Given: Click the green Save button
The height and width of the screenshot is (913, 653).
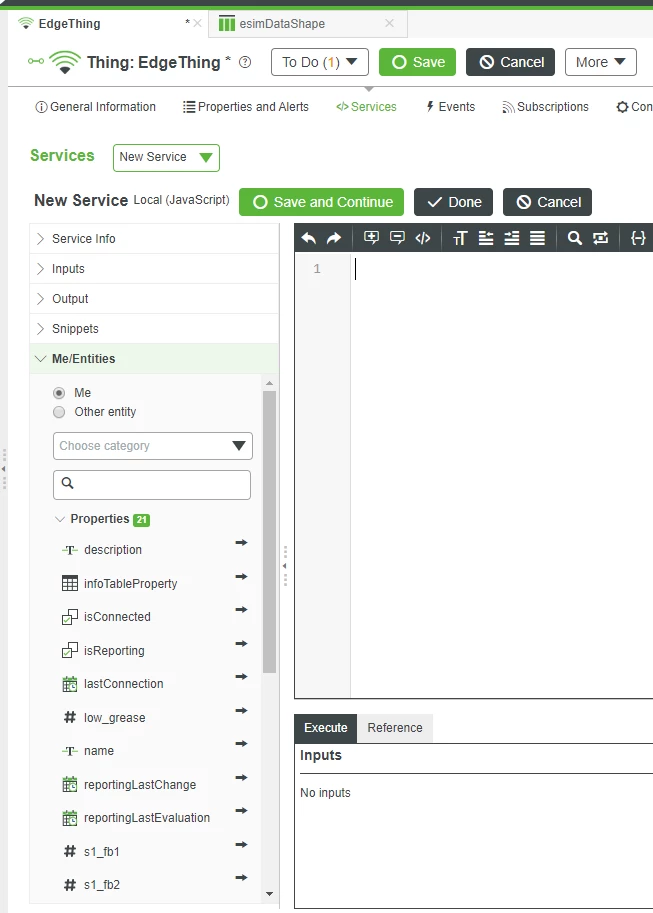Looking at the screenshot, I should [x=418, y=62].
